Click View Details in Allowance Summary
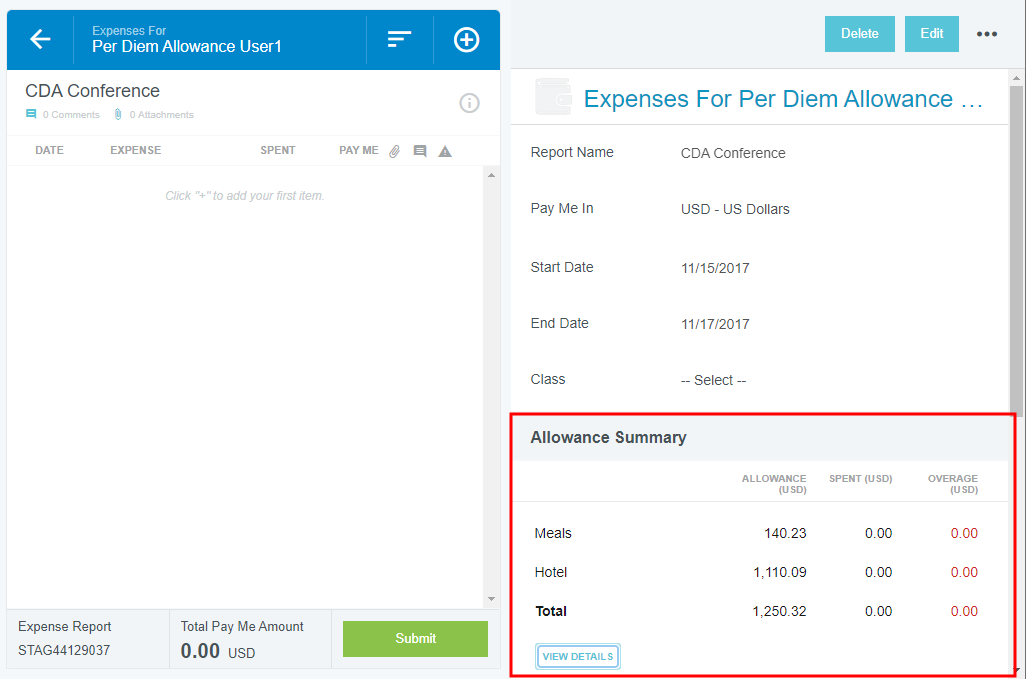 point(578,656)
